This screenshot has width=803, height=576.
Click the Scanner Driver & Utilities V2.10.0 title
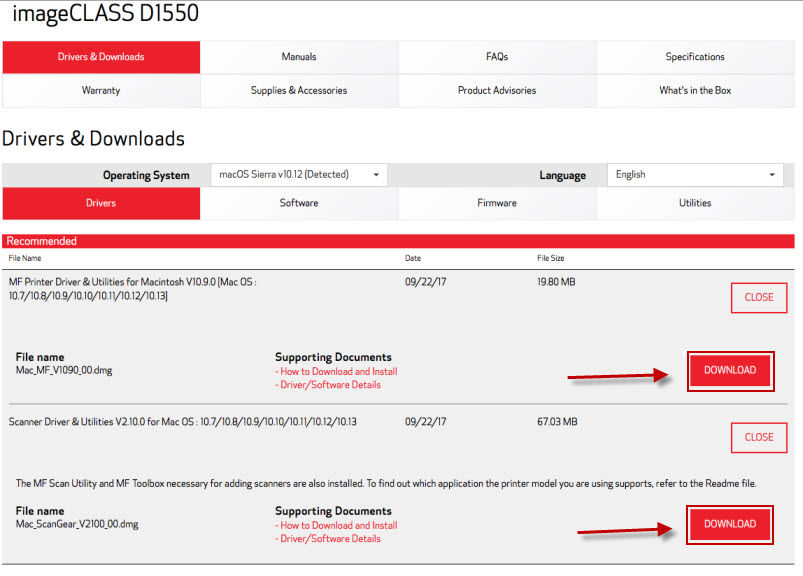point(183,422)
